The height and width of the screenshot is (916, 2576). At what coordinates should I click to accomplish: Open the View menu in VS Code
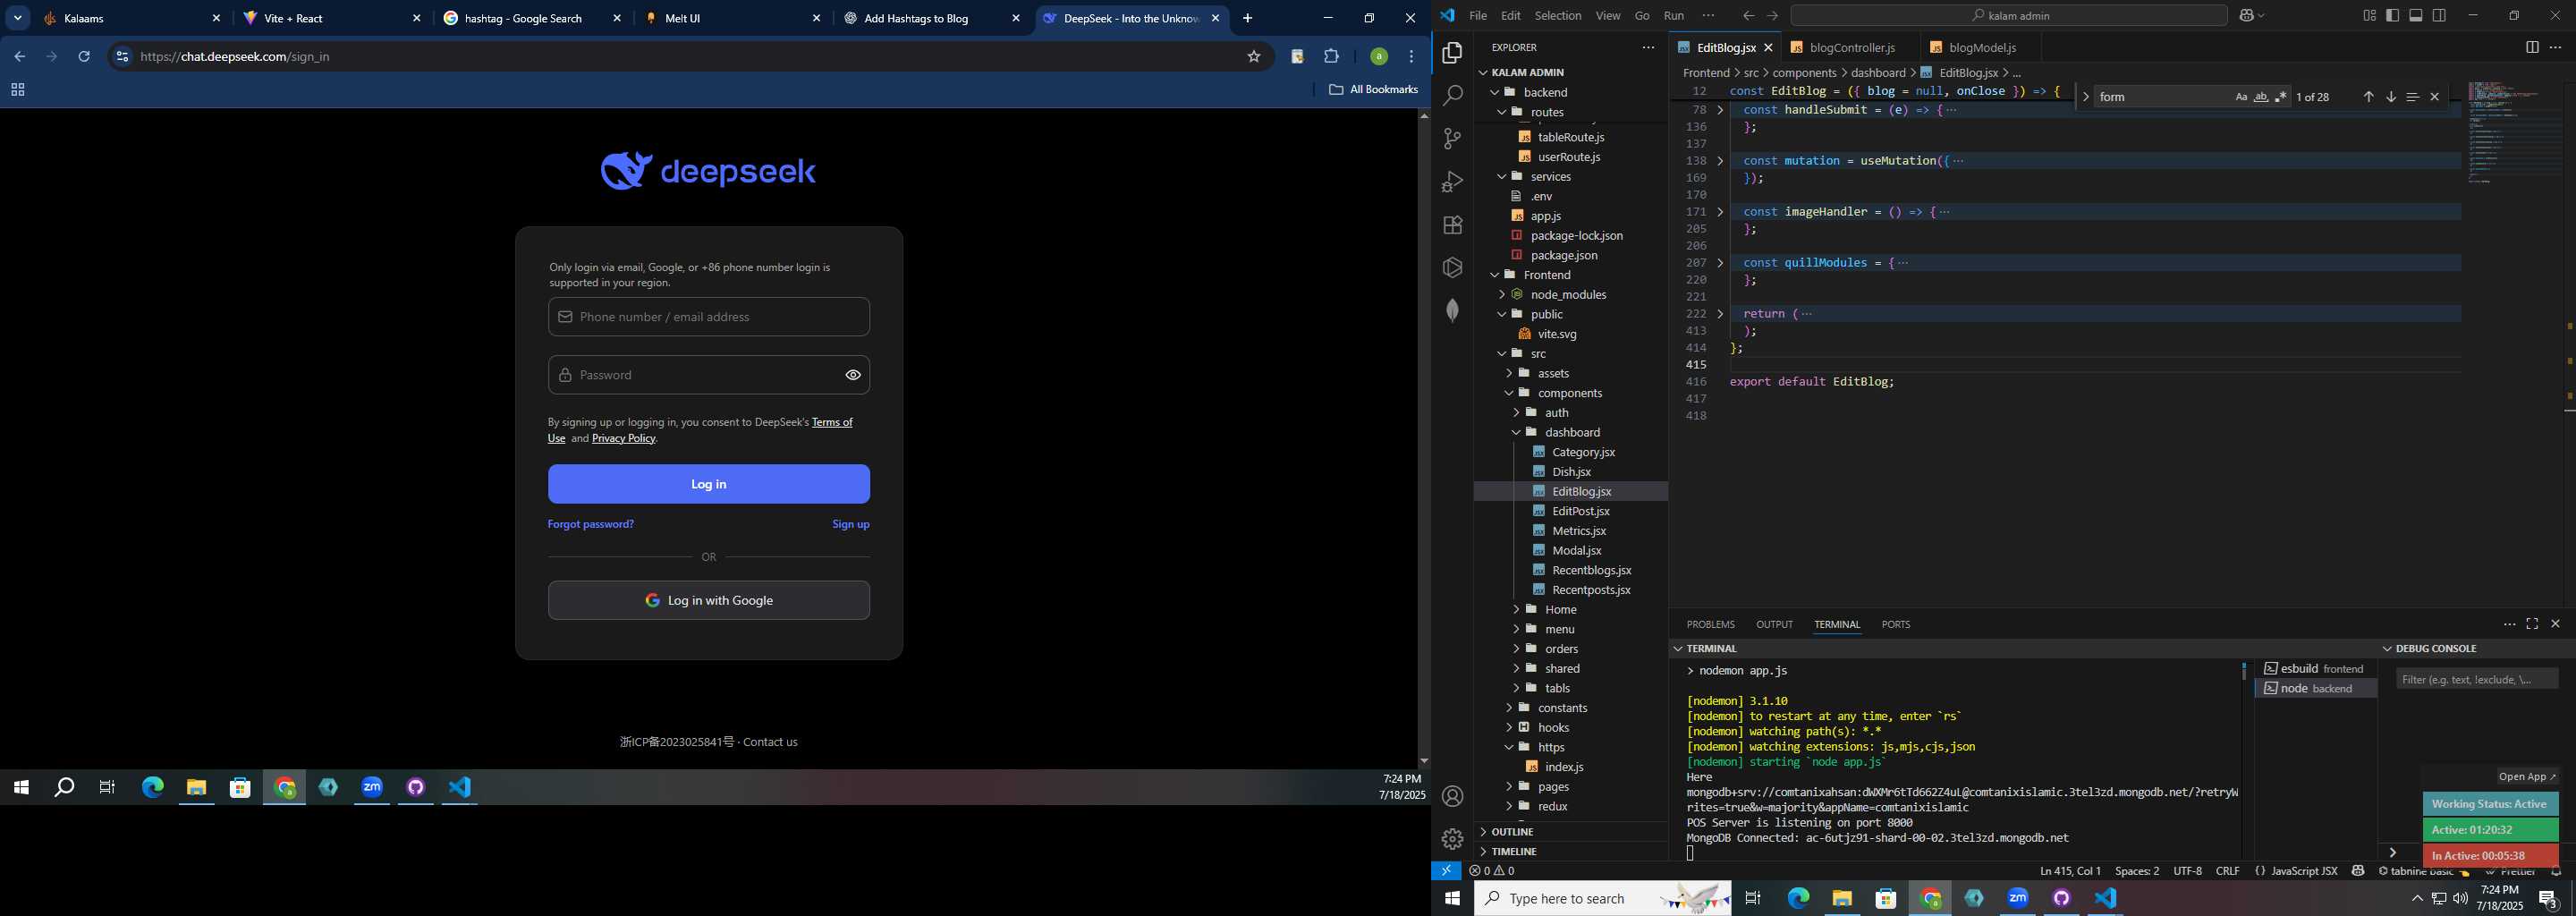pos(1608,16)
